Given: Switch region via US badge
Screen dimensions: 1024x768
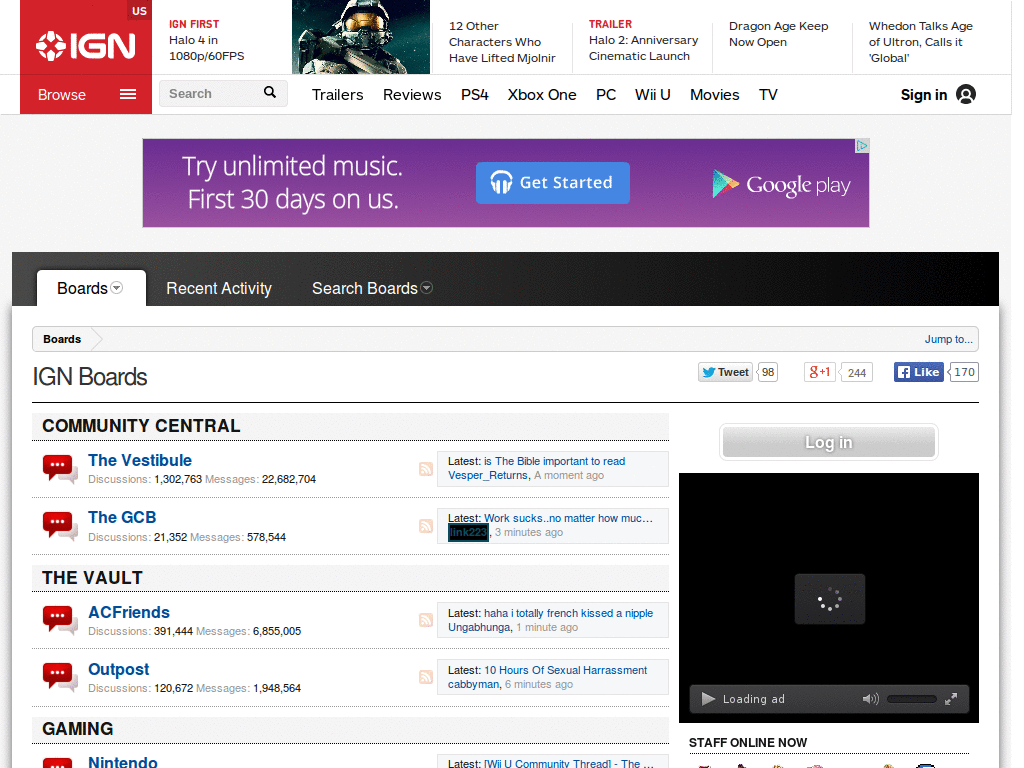Looking at the screenshot, I should click(x=139, y=10).
